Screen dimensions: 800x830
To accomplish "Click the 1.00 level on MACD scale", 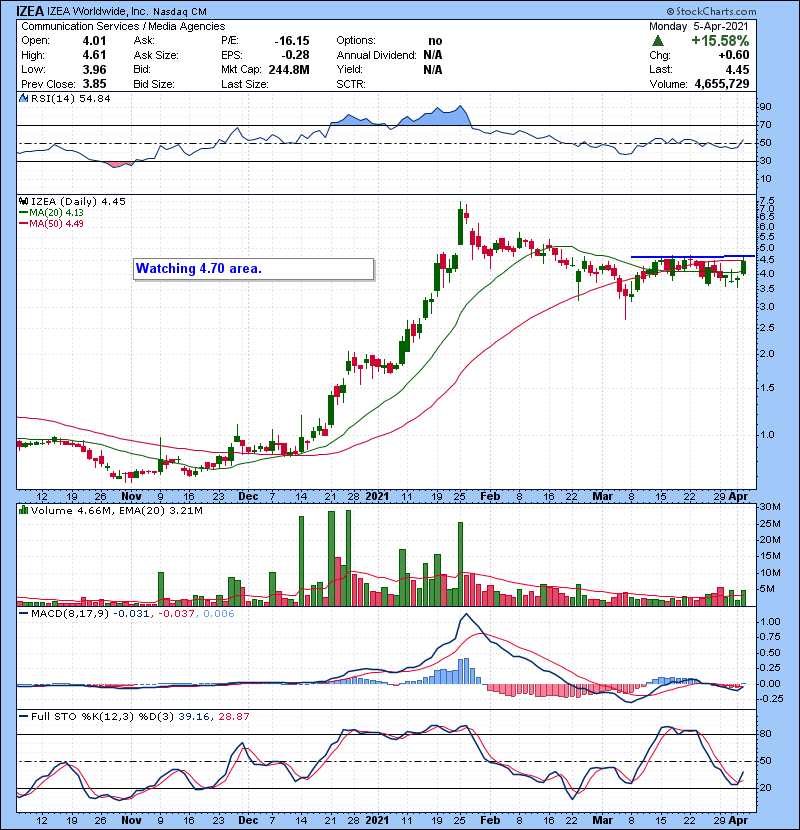I will [x=770, y=622].
